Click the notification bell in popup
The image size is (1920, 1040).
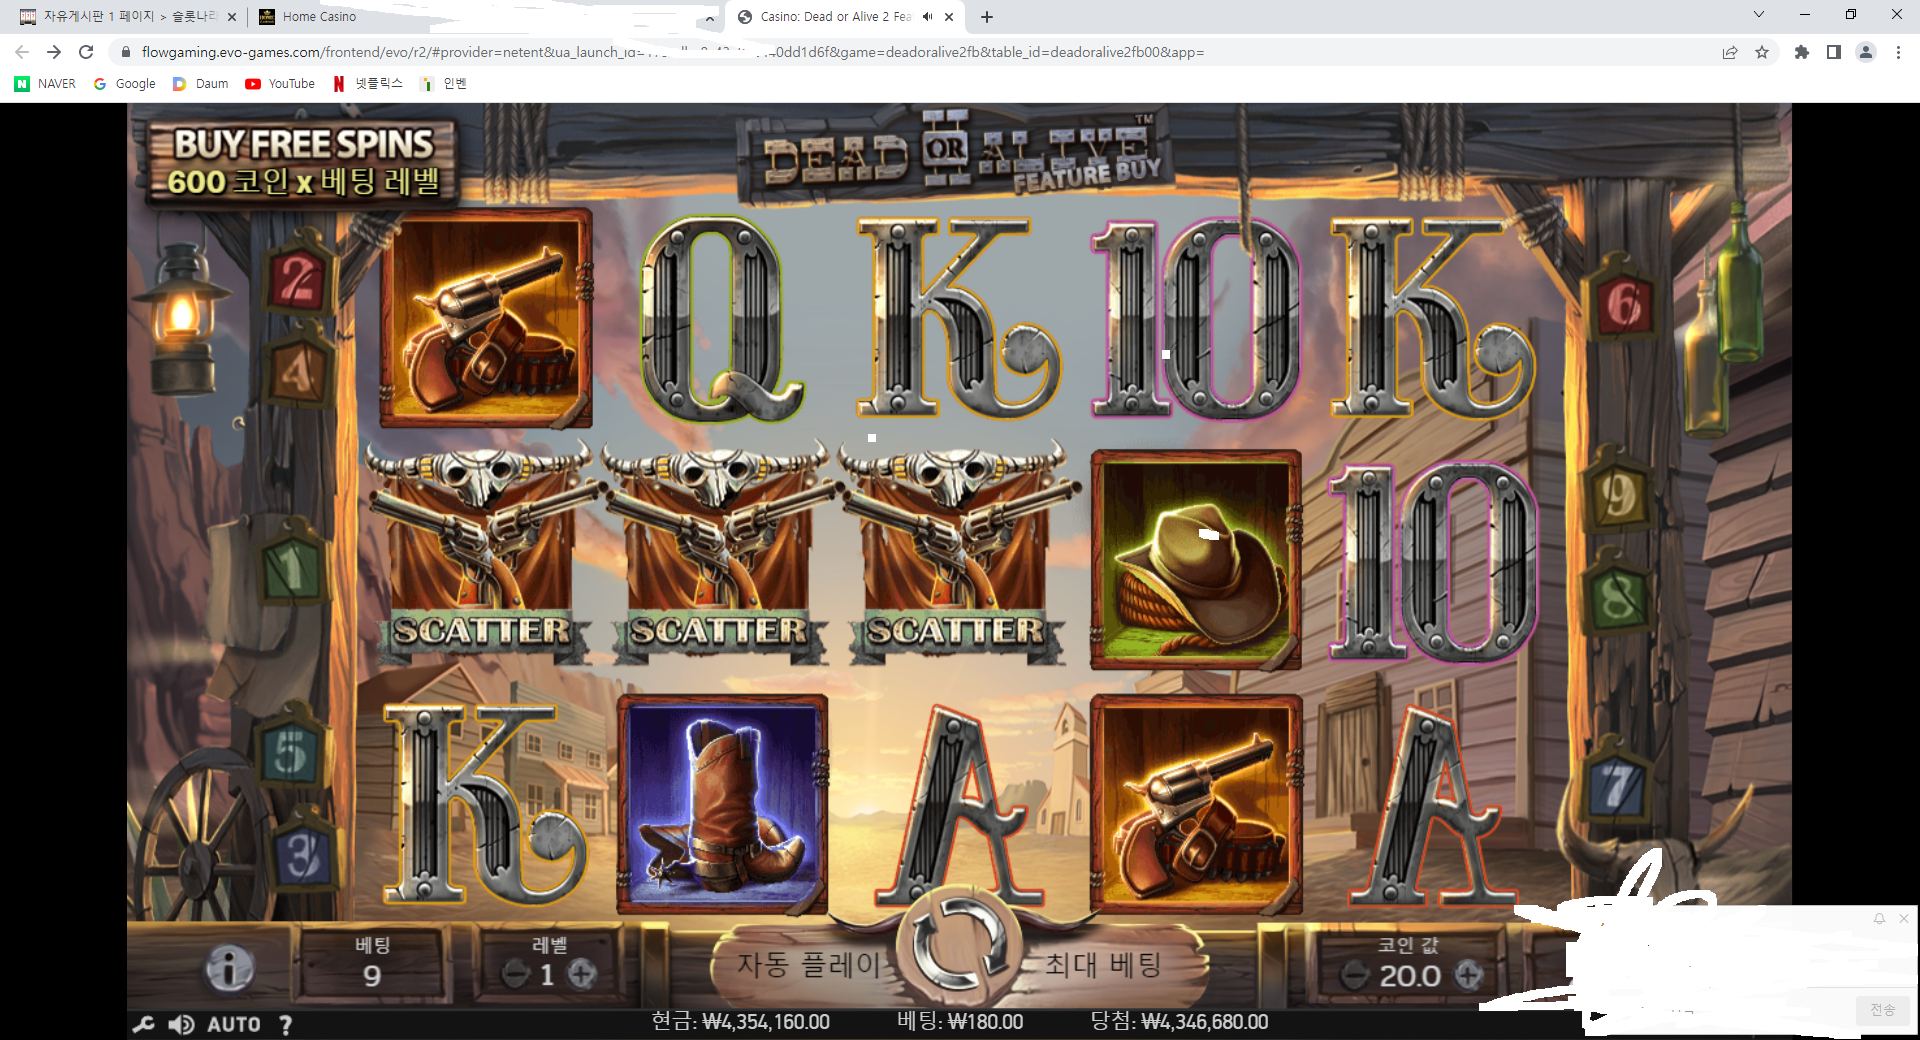pyautogui.click(x=1879, y=918)
